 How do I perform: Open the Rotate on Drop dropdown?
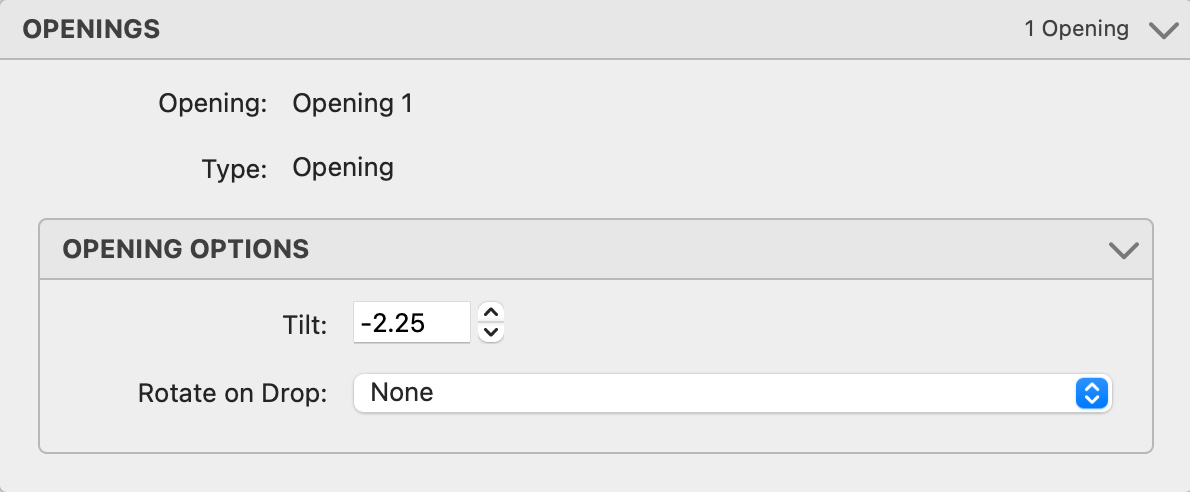[732, 393]
